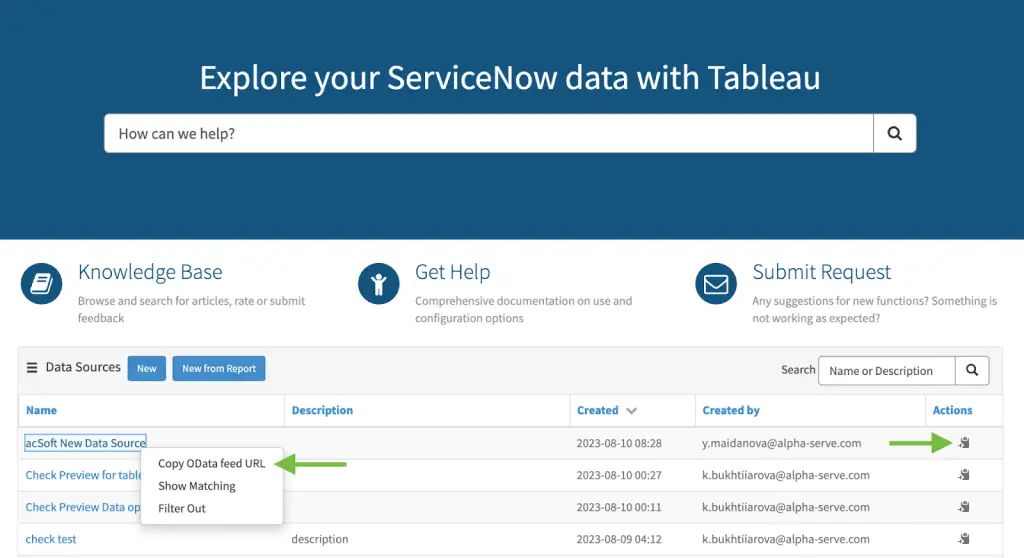Click the 2023-08-09 04:12 created date cell
The width and height of the screenshot is (1024, 558).
coord(619,539)
